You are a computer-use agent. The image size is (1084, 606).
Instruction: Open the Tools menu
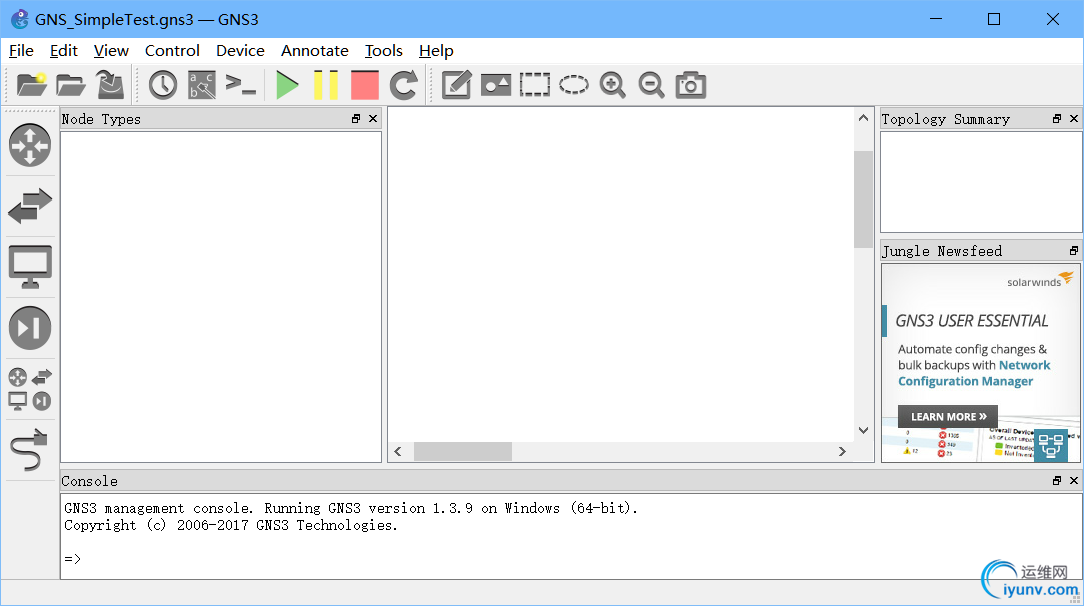[x=384, y=50]
